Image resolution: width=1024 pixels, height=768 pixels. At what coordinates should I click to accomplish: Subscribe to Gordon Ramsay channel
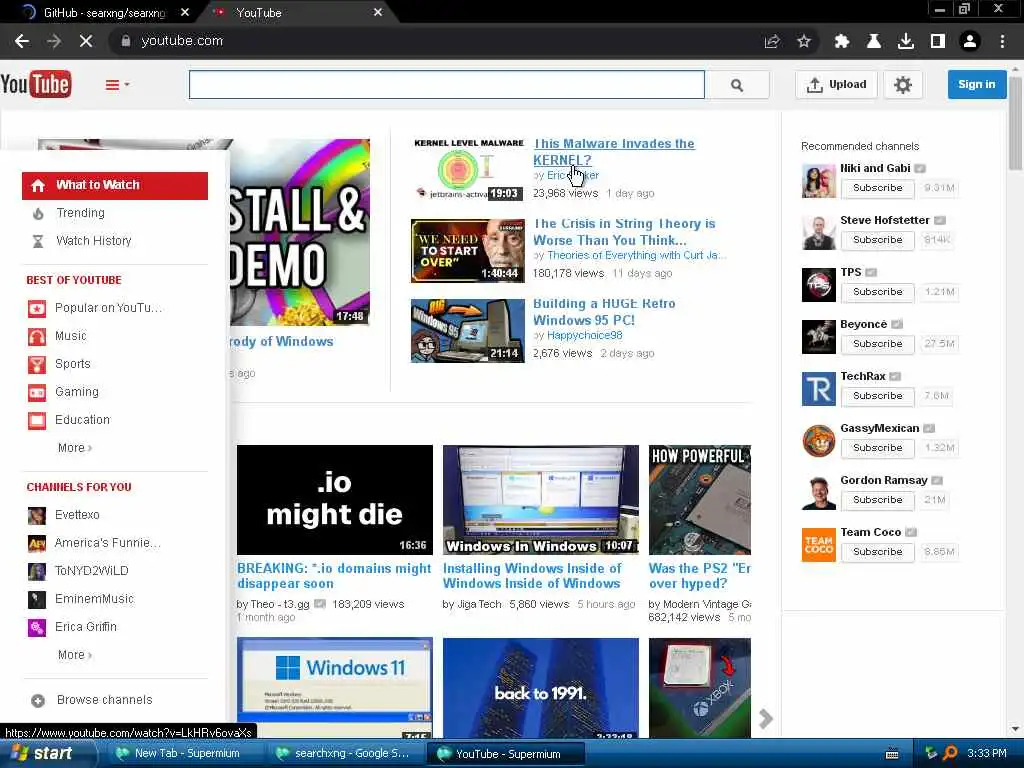point(877,500)
